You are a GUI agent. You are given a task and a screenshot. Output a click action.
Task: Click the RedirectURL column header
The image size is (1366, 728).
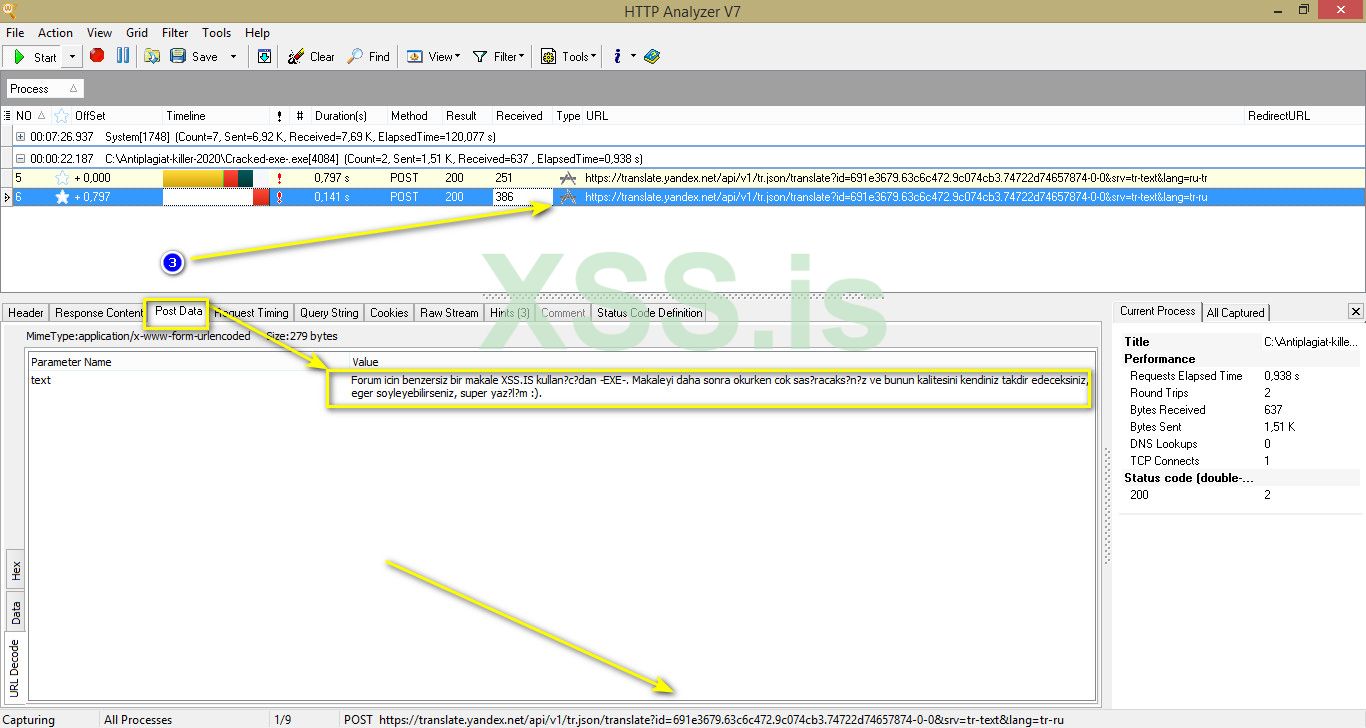1303,116
